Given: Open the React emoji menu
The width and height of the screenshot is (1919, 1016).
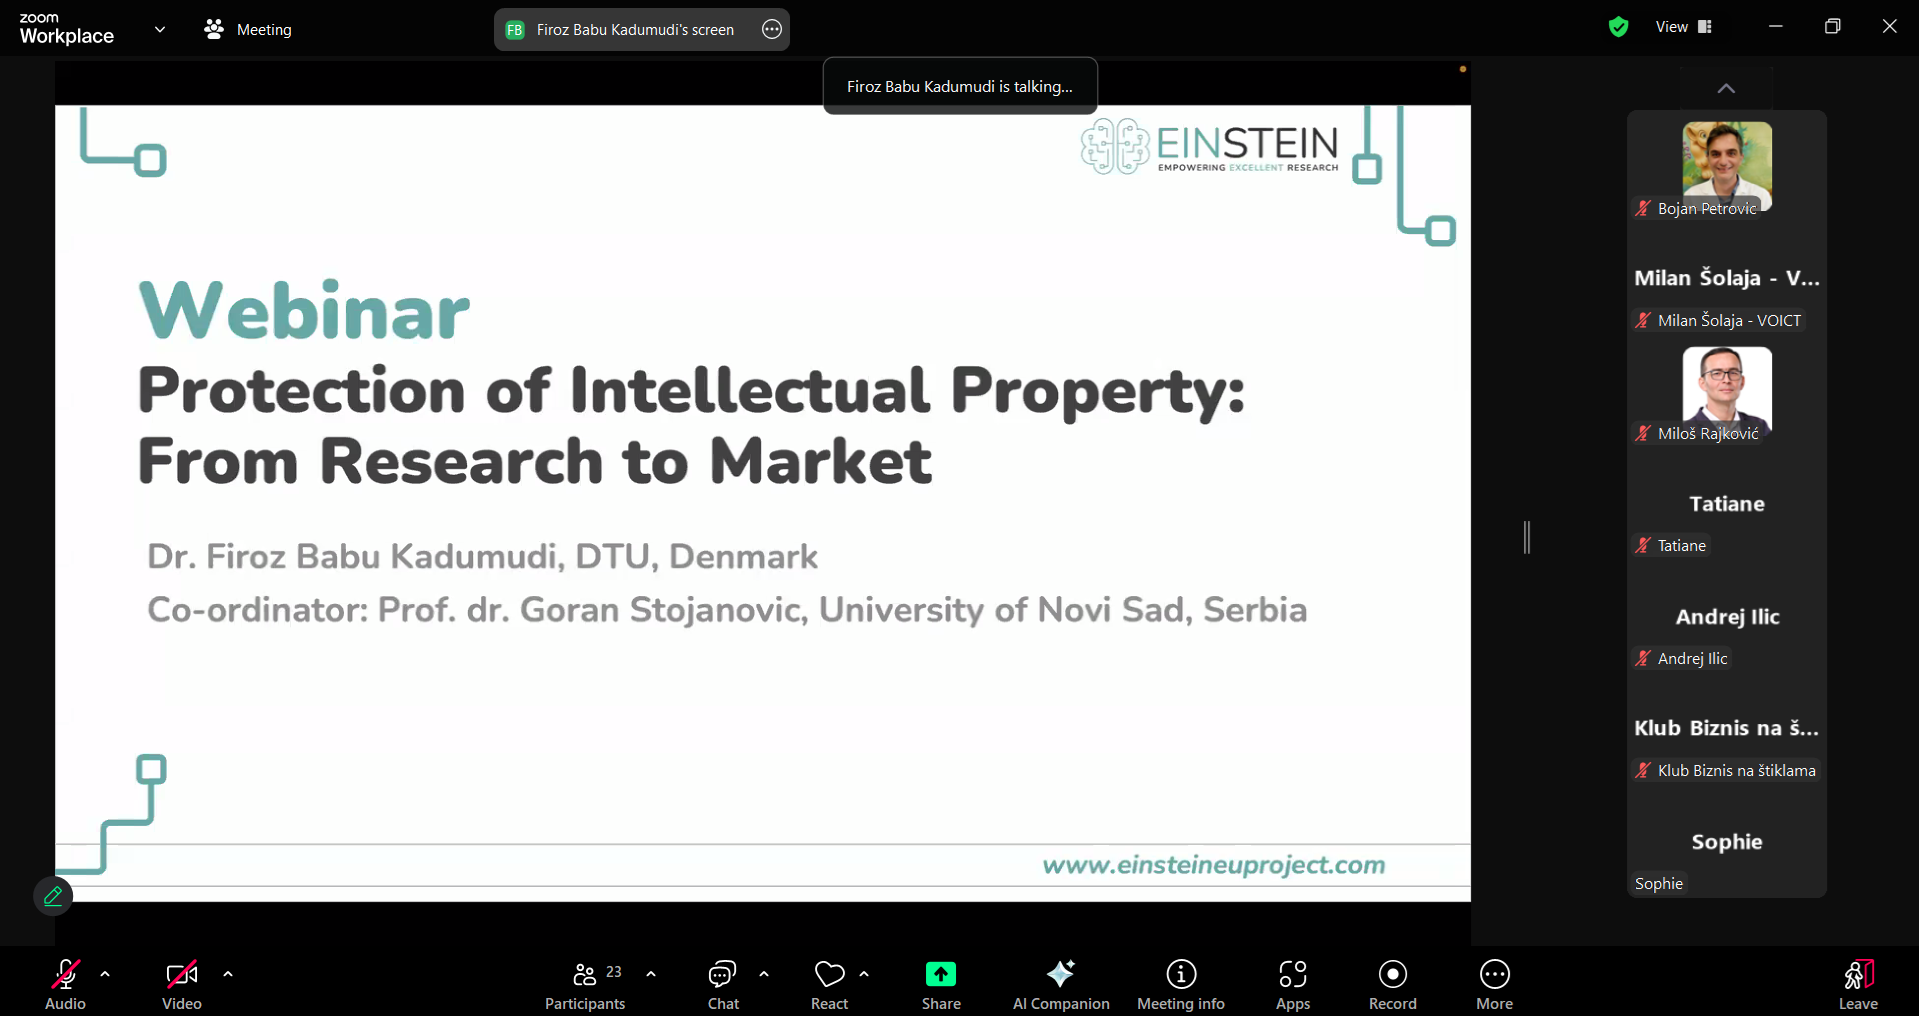Looking at the screenshot, I should pyautogui.click(x=829, y=985).
